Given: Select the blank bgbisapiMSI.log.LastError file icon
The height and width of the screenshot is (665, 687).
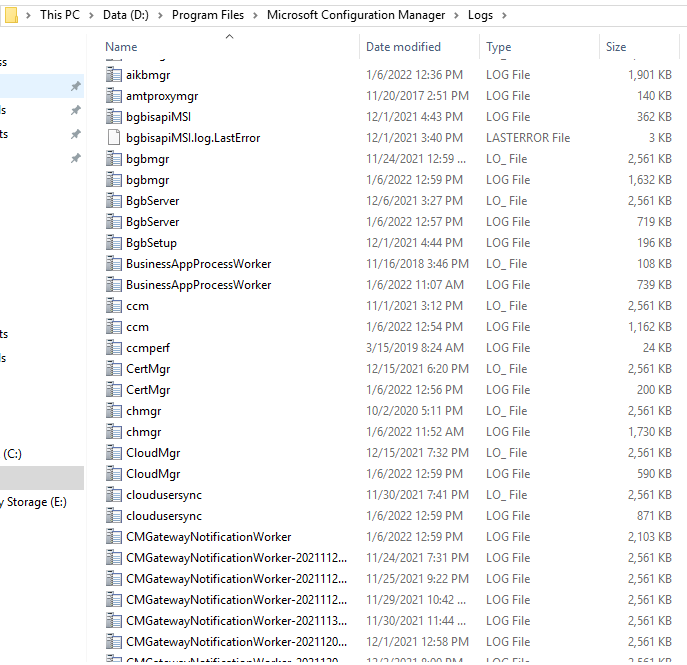Looking at the screenshot, I should 114,138.
